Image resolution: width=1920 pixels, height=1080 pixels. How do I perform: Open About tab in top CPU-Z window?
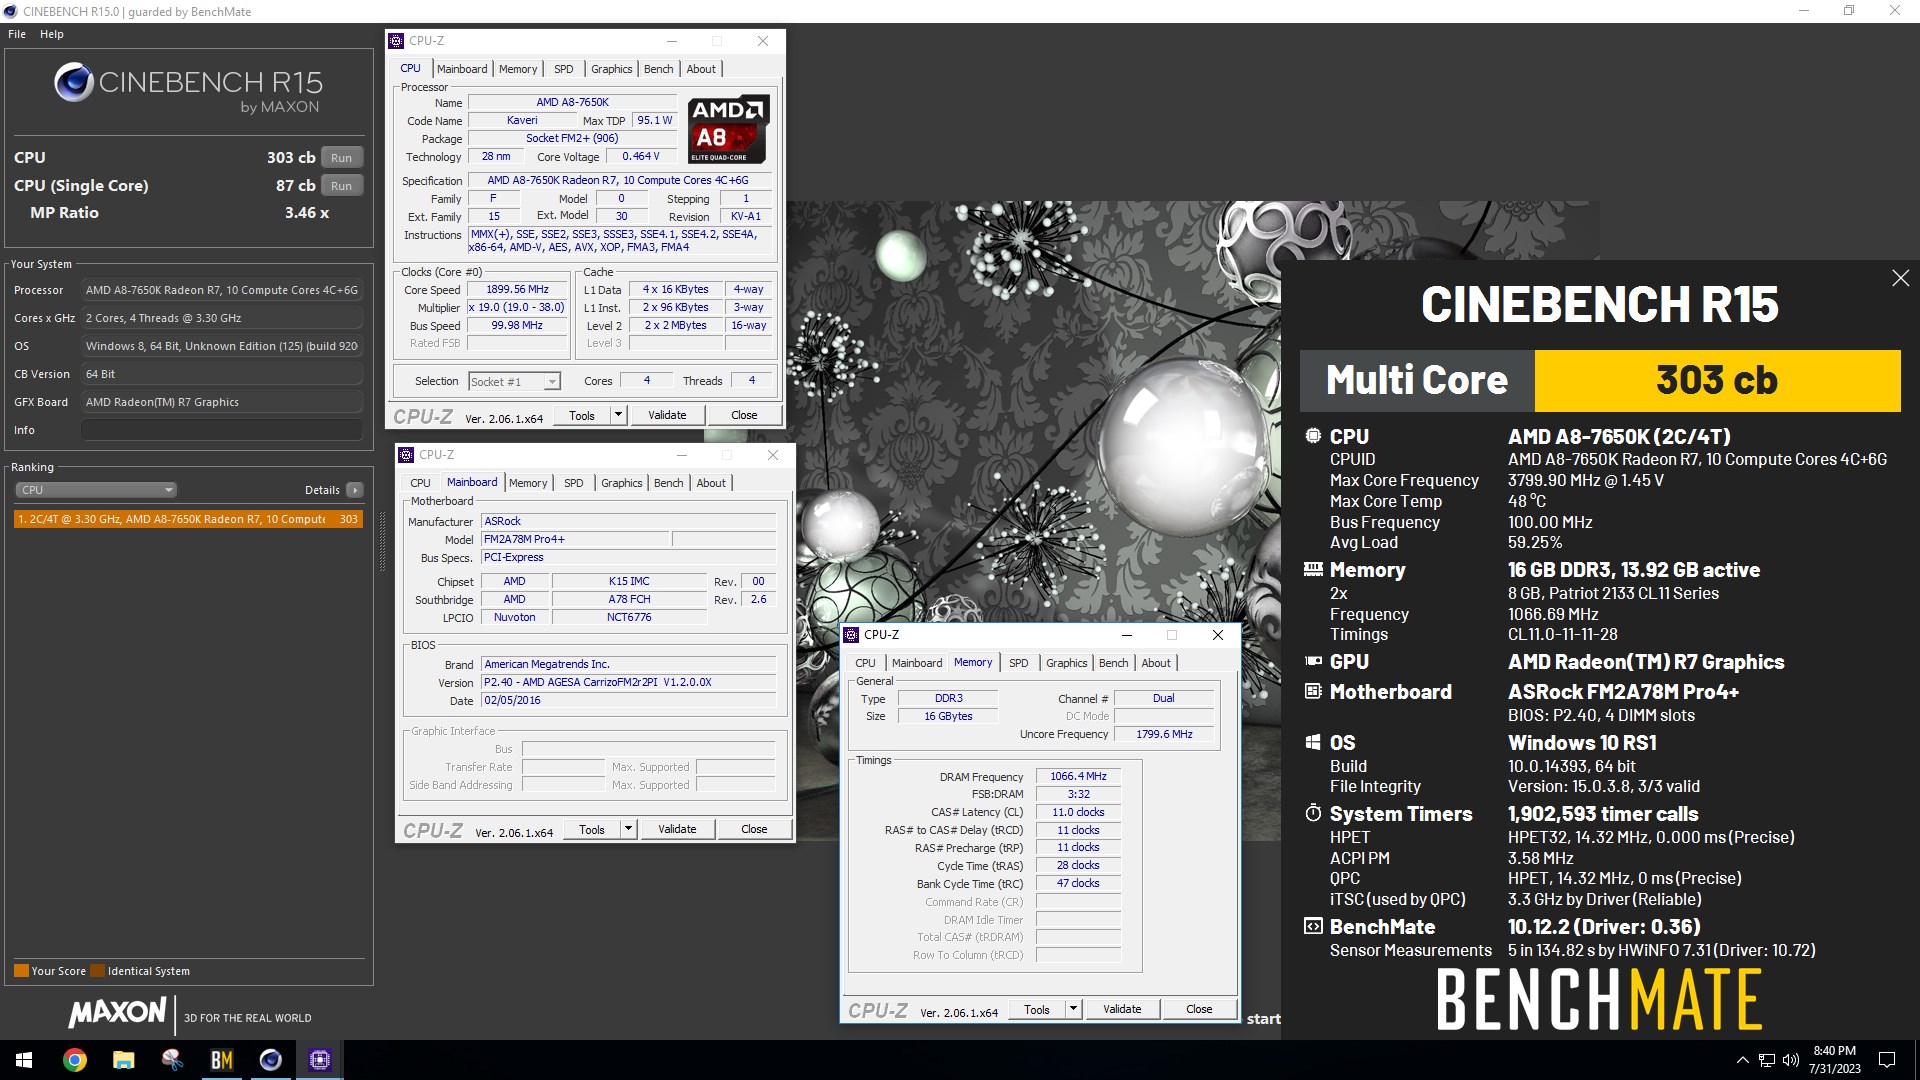point(701,69)
